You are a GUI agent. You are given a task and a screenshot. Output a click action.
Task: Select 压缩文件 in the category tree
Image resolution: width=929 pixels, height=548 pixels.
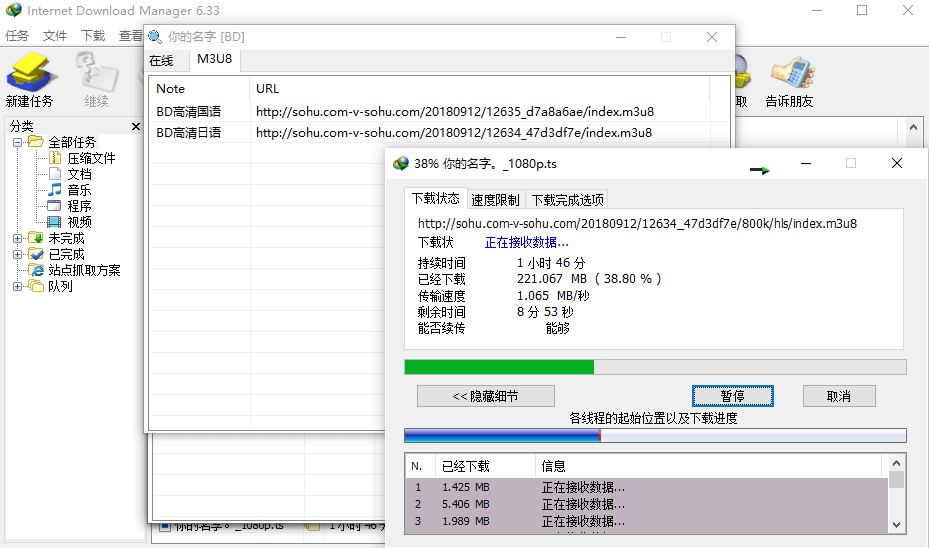(91, 158)
